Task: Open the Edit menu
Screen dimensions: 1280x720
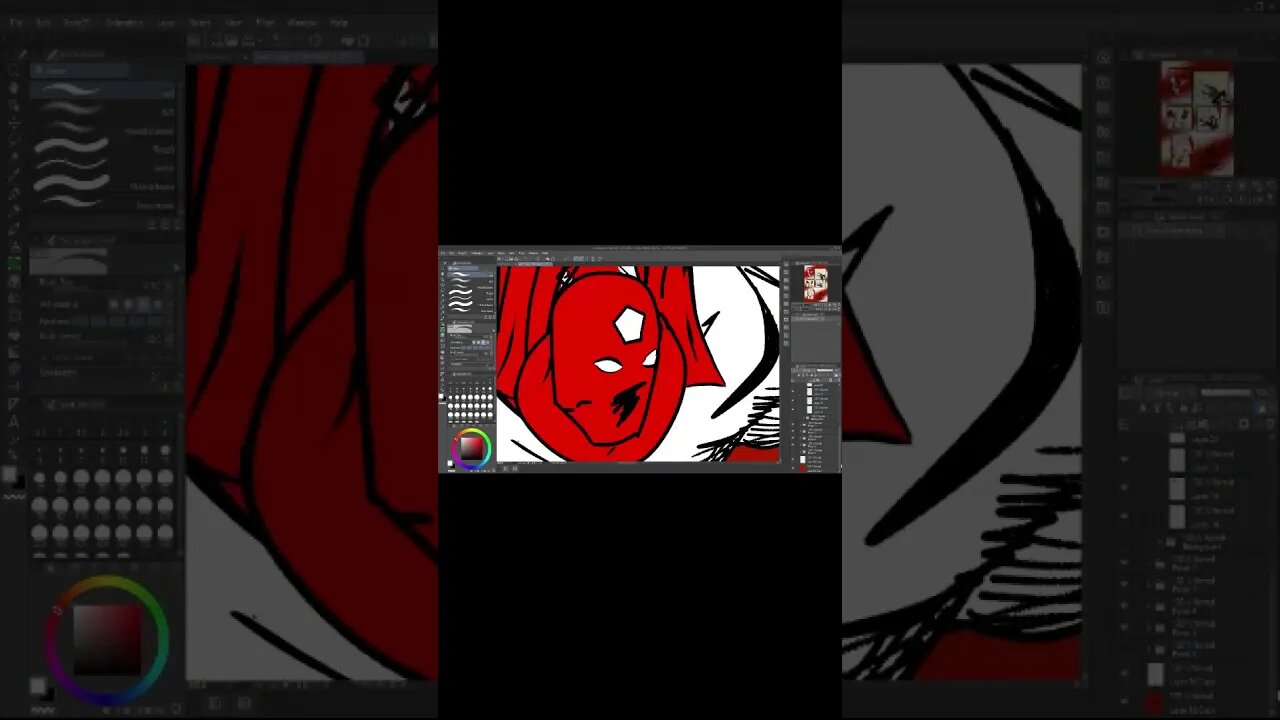Action: 43,22
